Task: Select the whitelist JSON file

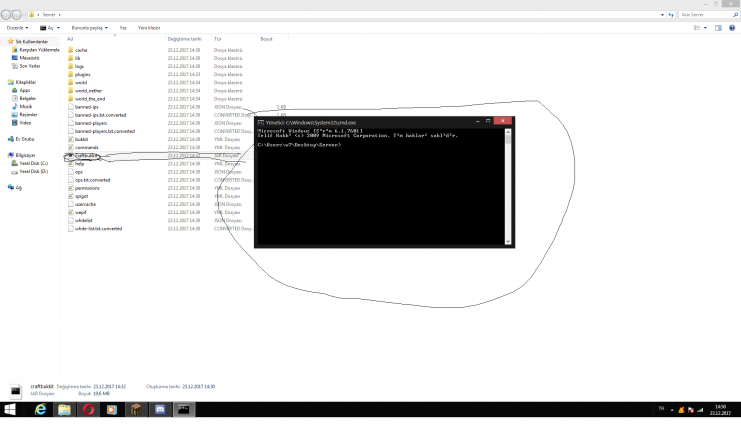Action: coord(83,220)
